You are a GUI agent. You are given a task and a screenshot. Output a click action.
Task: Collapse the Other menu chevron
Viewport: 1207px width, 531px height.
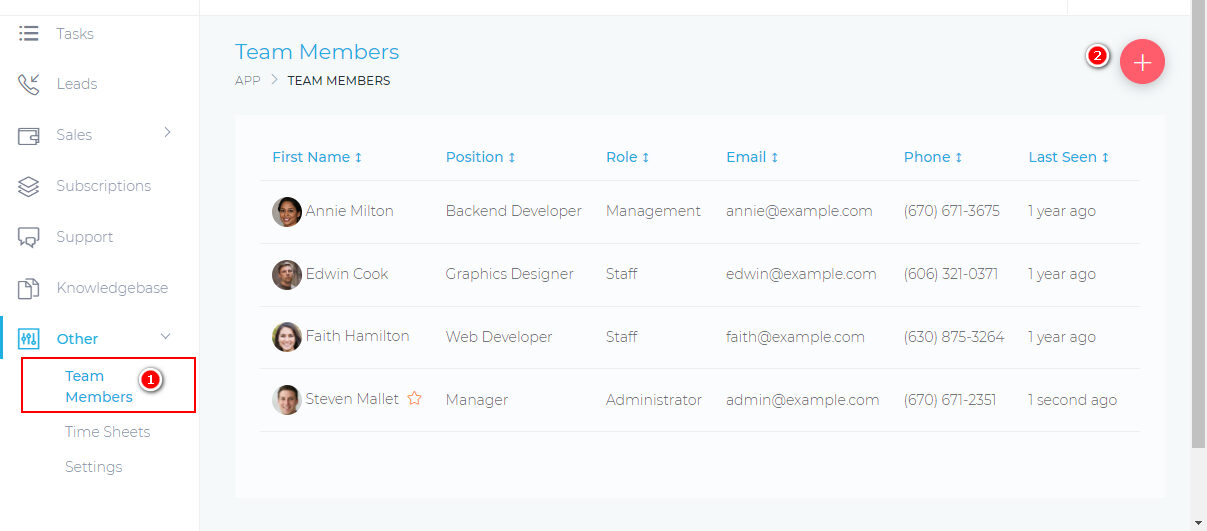166,337
